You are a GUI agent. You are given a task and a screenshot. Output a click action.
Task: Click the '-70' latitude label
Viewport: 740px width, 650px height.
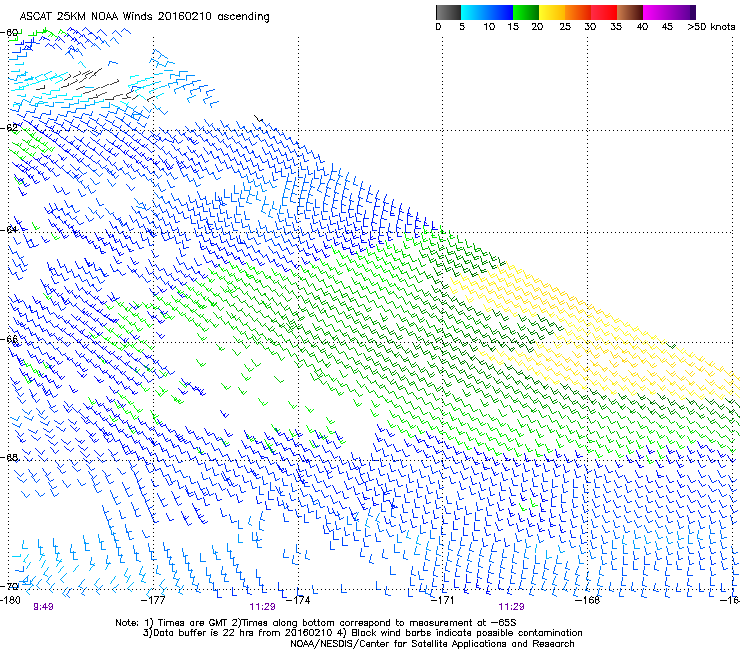10,586
